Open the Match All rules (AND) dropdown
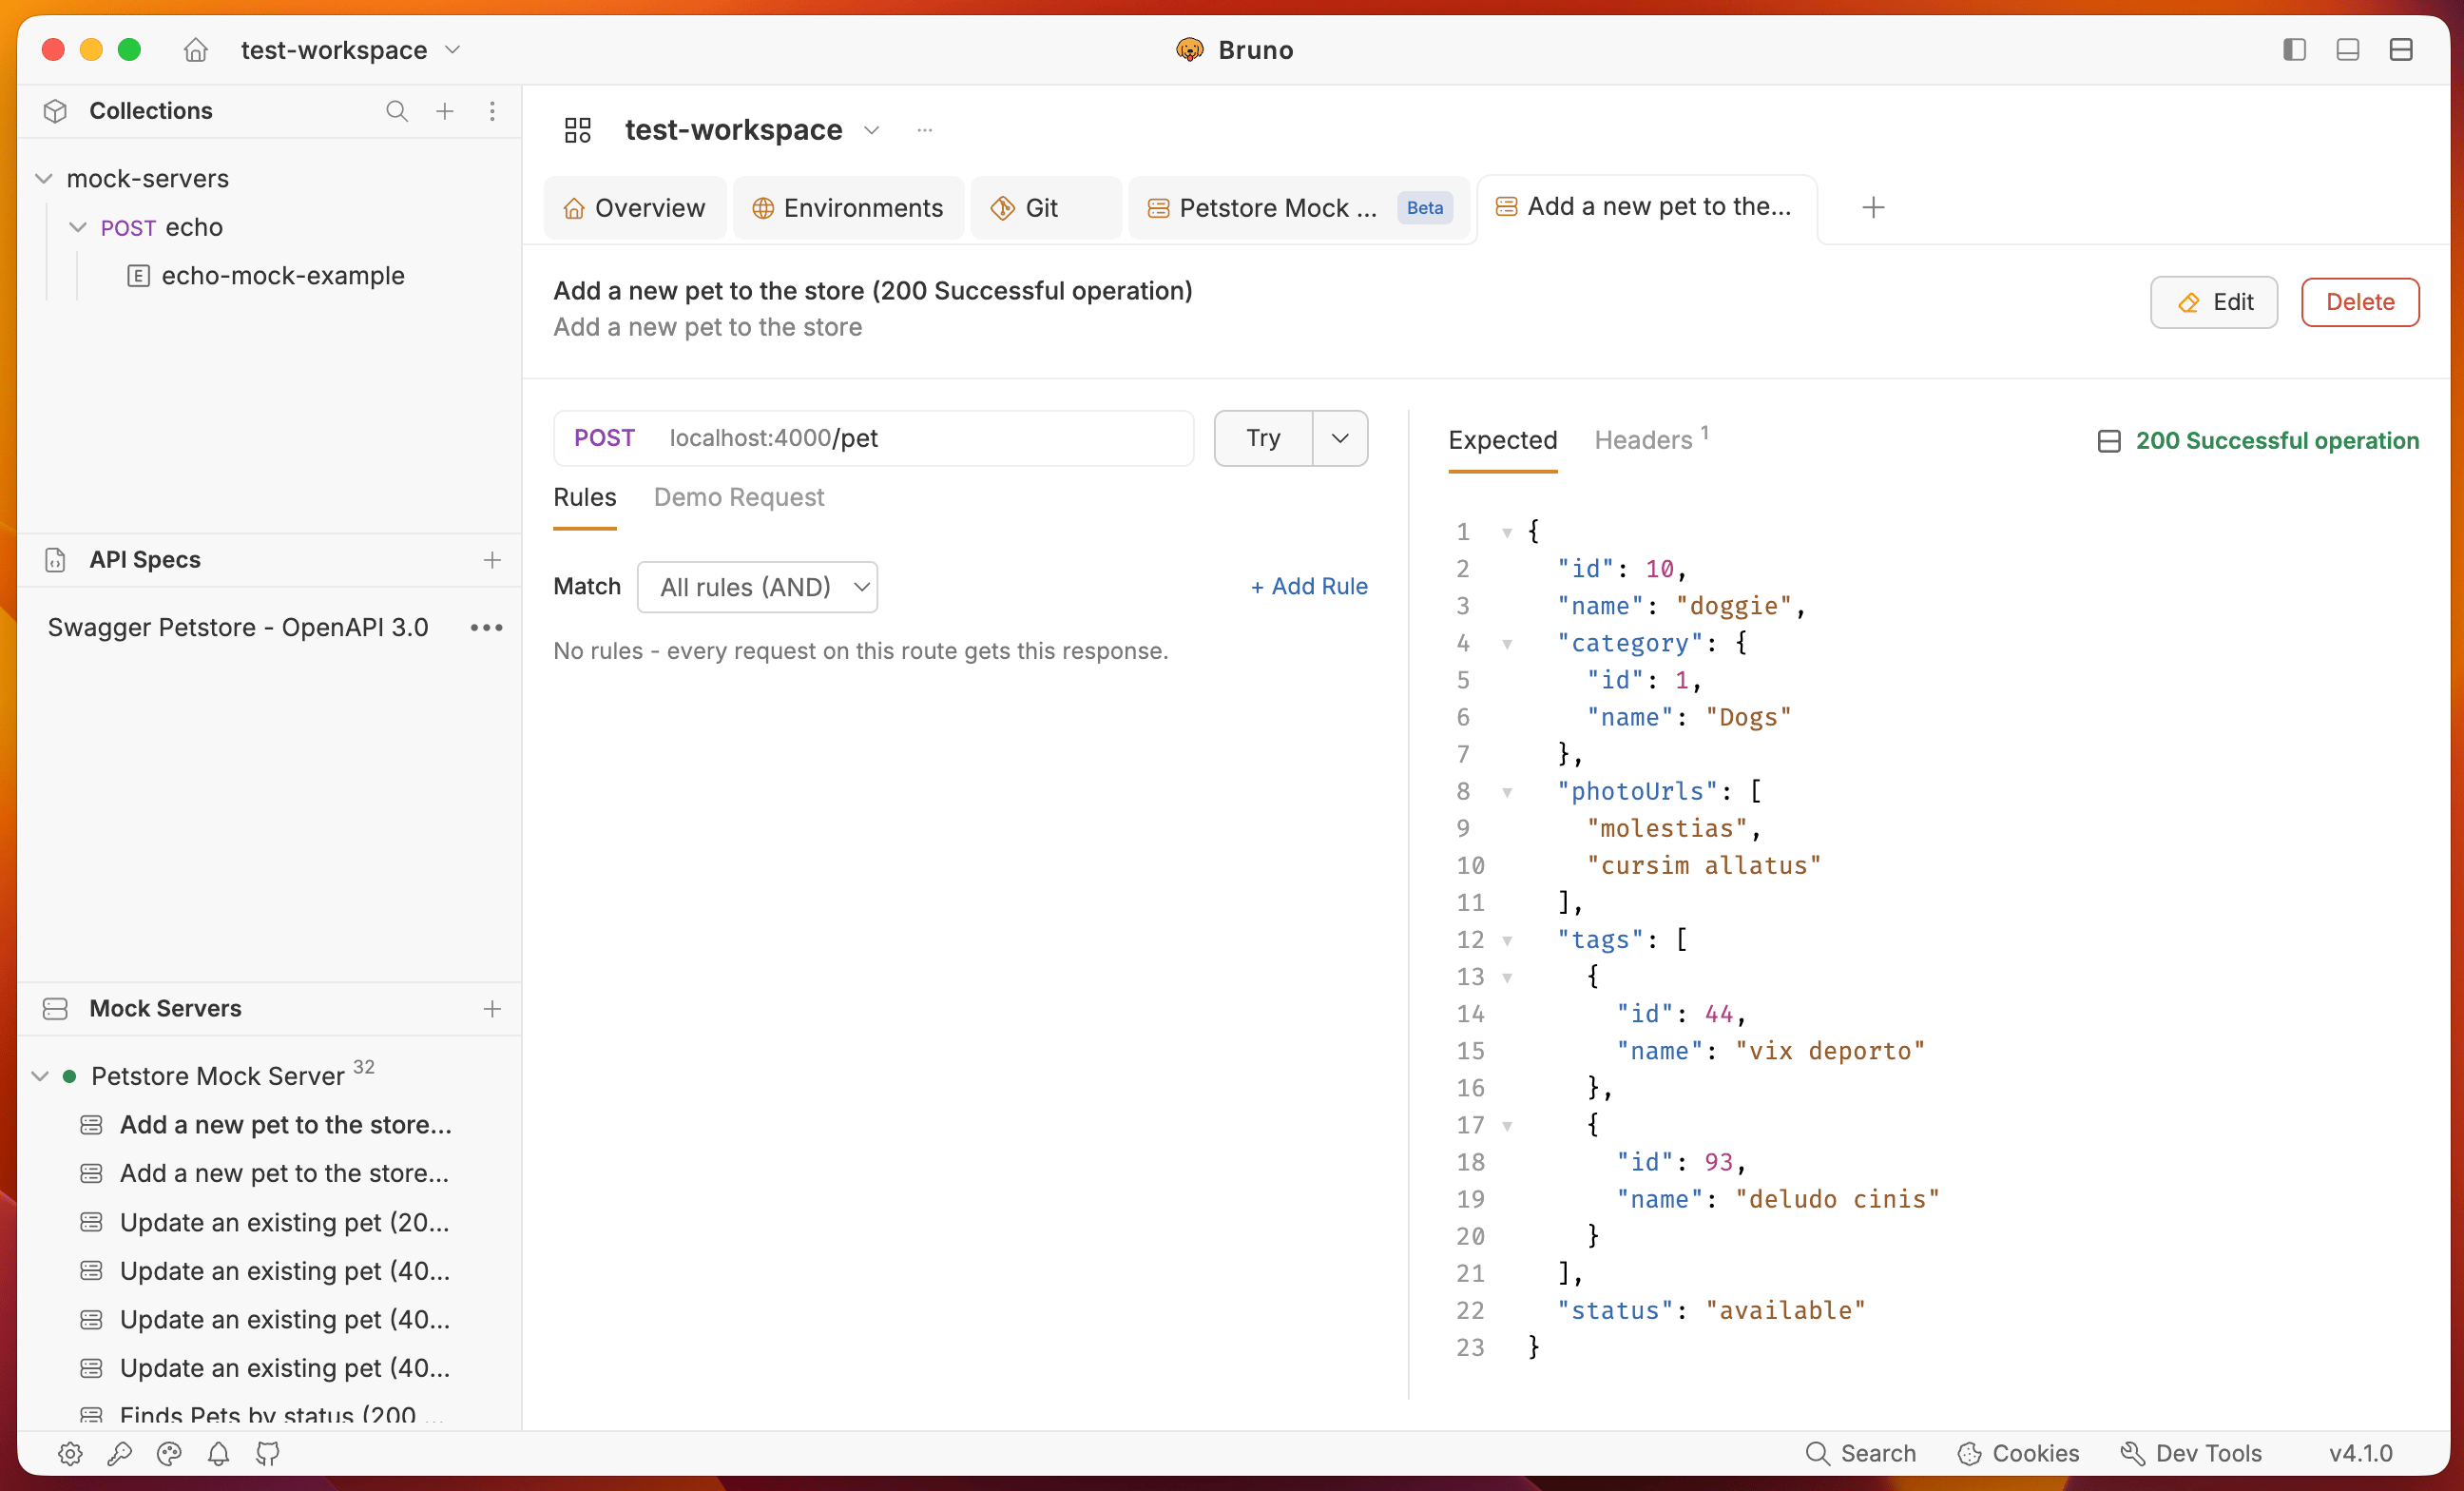The image size is (2464, 1491). [x=758, y=587]
